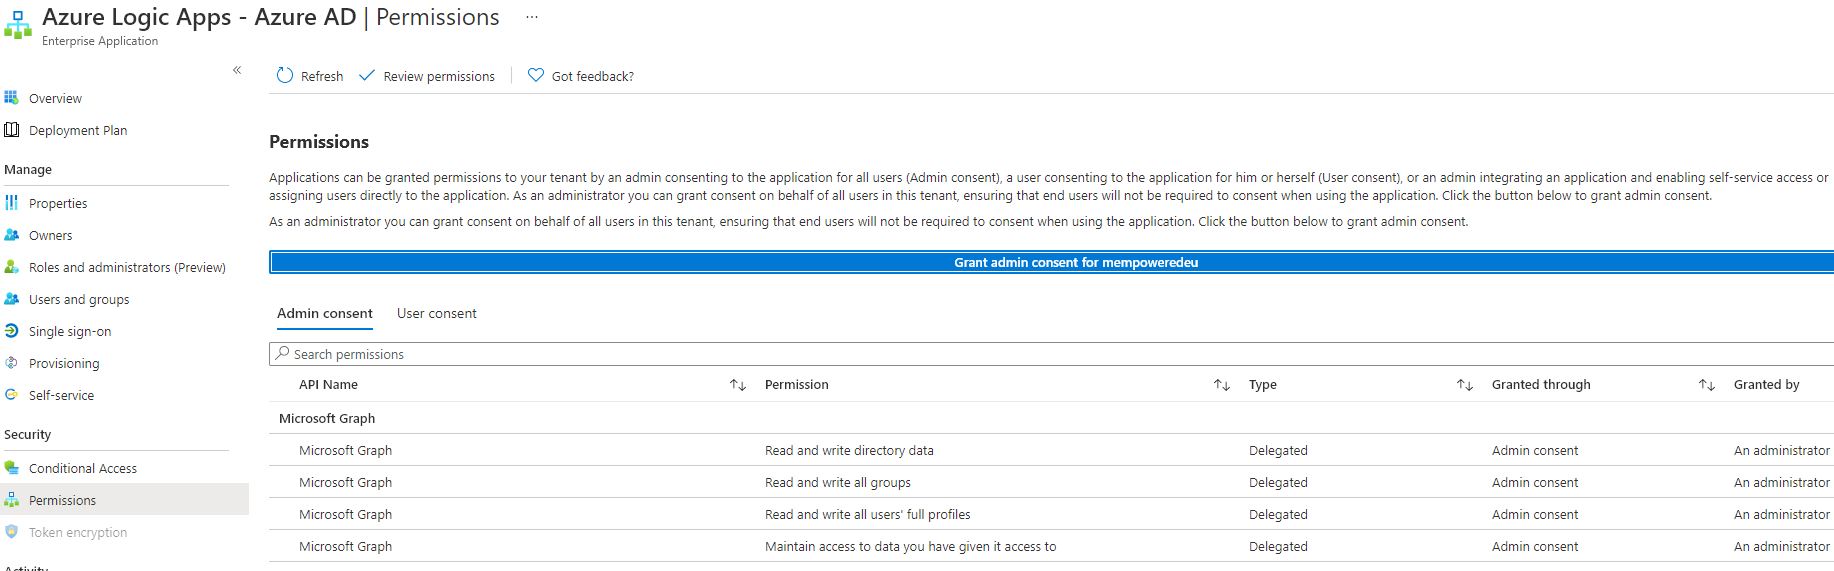Open Roles and administrators (Preview)
This screenshot has height=571, width=1834.
tap(127, 267)
